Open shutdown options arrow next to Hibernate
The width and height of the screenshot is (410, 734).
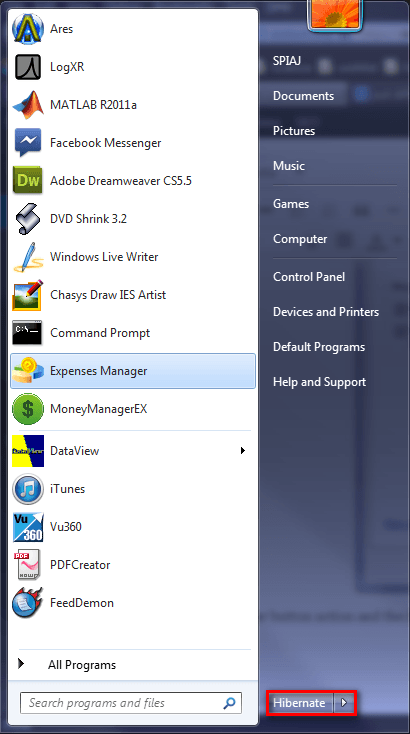point(344,703)
